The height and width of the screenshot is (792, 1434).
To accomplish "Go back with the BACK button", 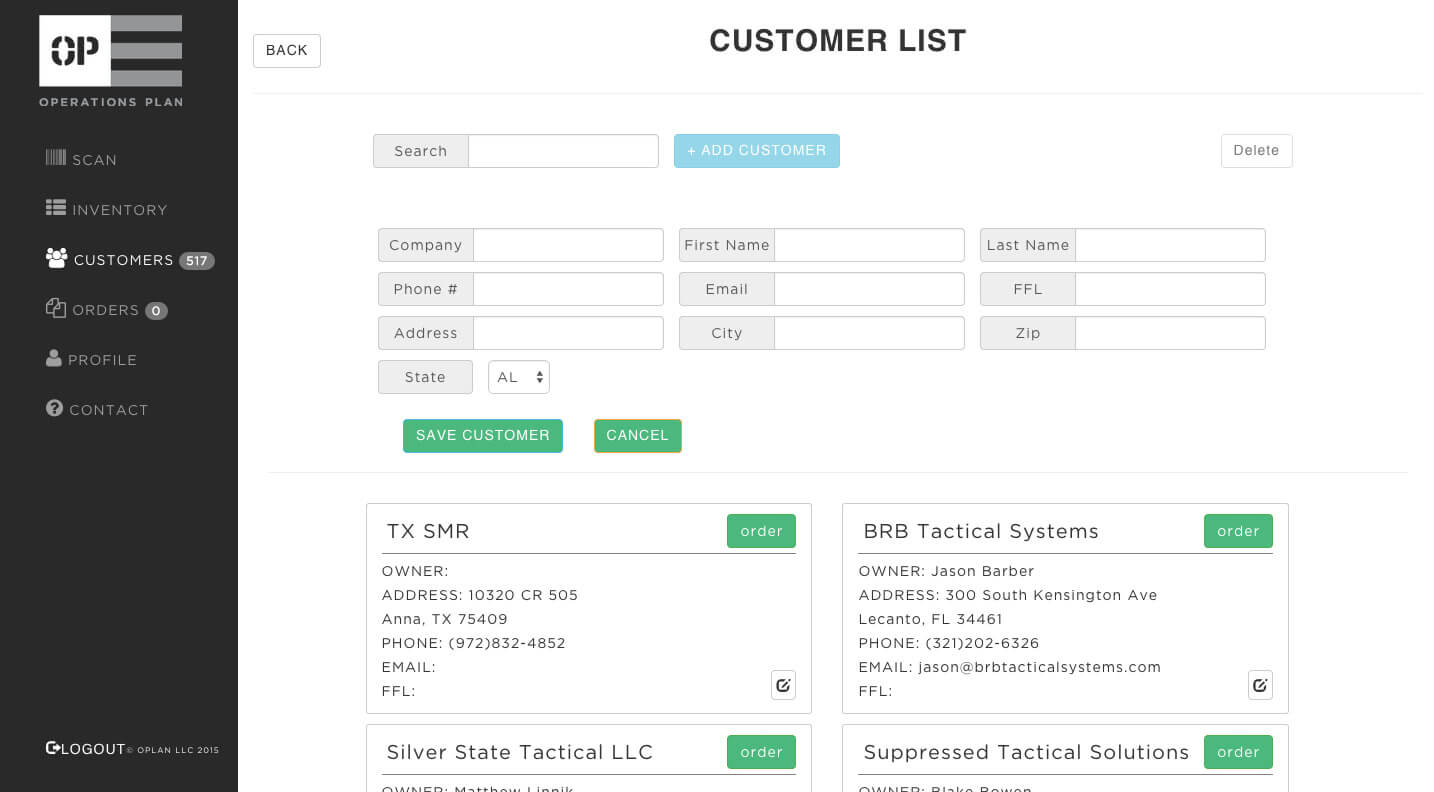I will 287,51.
